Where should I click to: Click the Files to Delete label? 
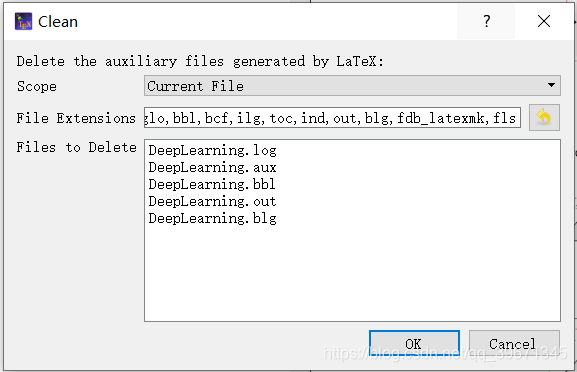click(77, 148)
